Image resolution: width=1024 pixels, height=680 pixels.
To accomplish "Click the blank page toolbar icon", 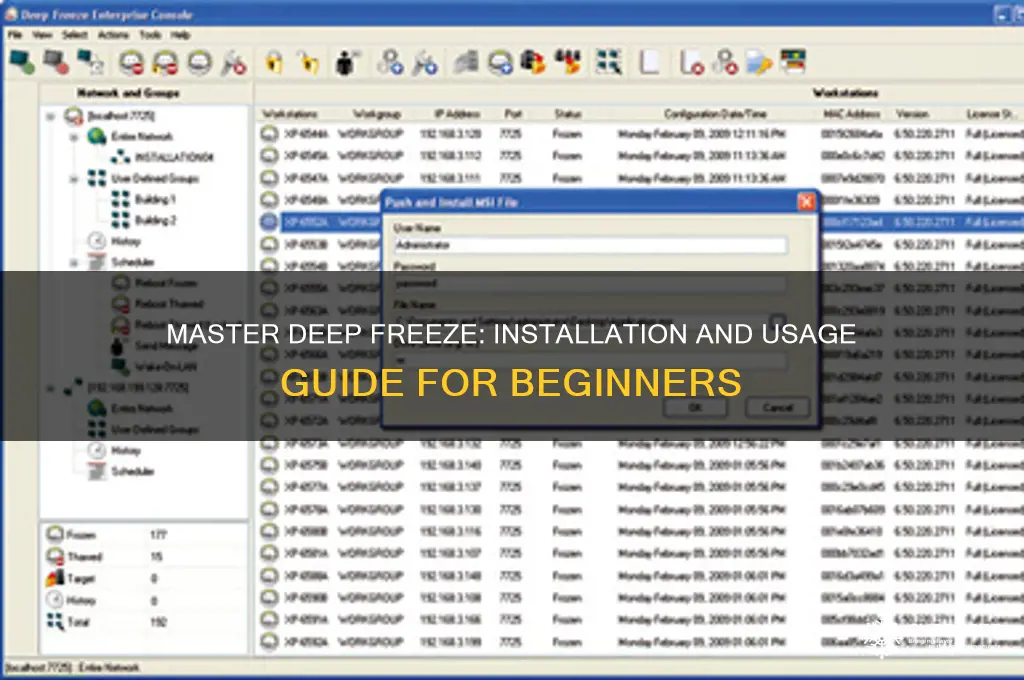I will click(x=648, y=63).
